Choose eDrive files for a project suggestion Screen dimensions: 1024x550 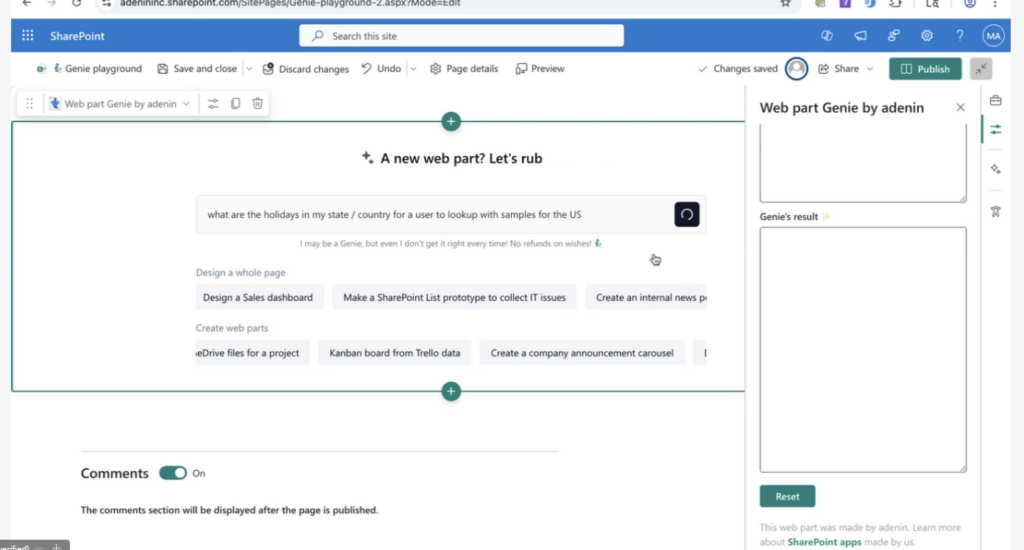click(x=253, y=353)
